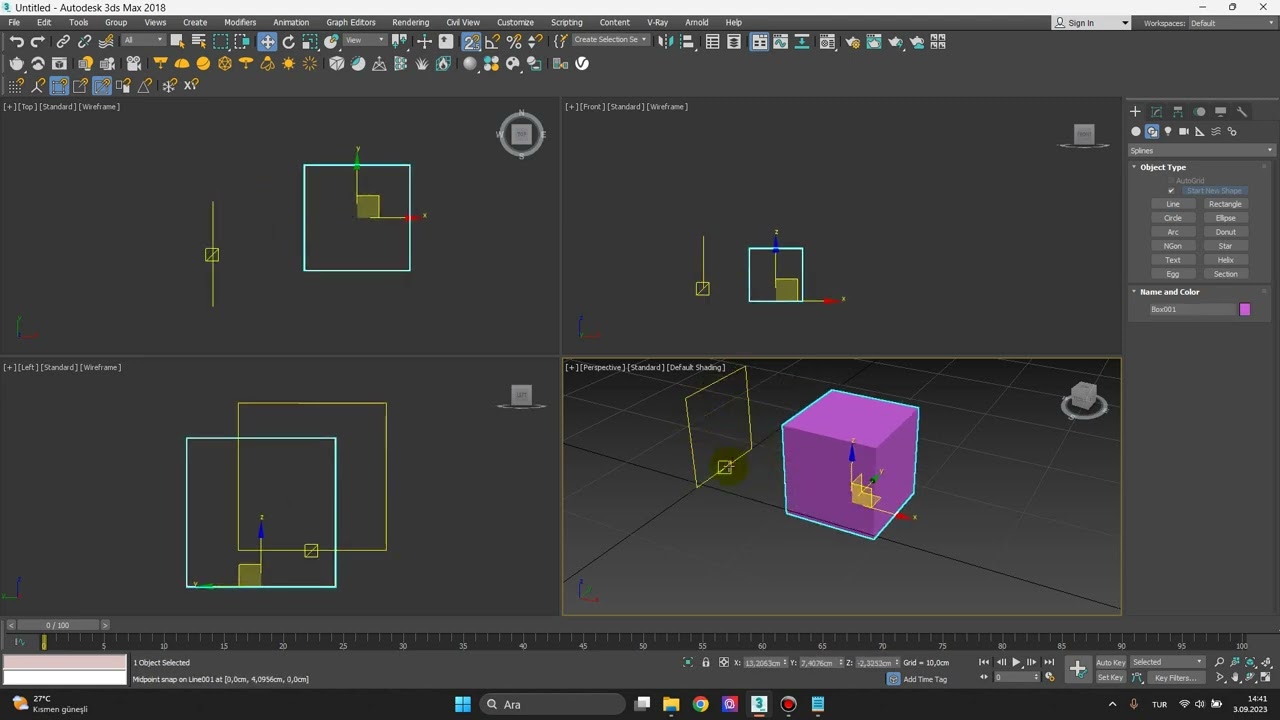Activate the Select and Move tool
The width and height of the screenshot is (1280, 720).
coord(267,41)
